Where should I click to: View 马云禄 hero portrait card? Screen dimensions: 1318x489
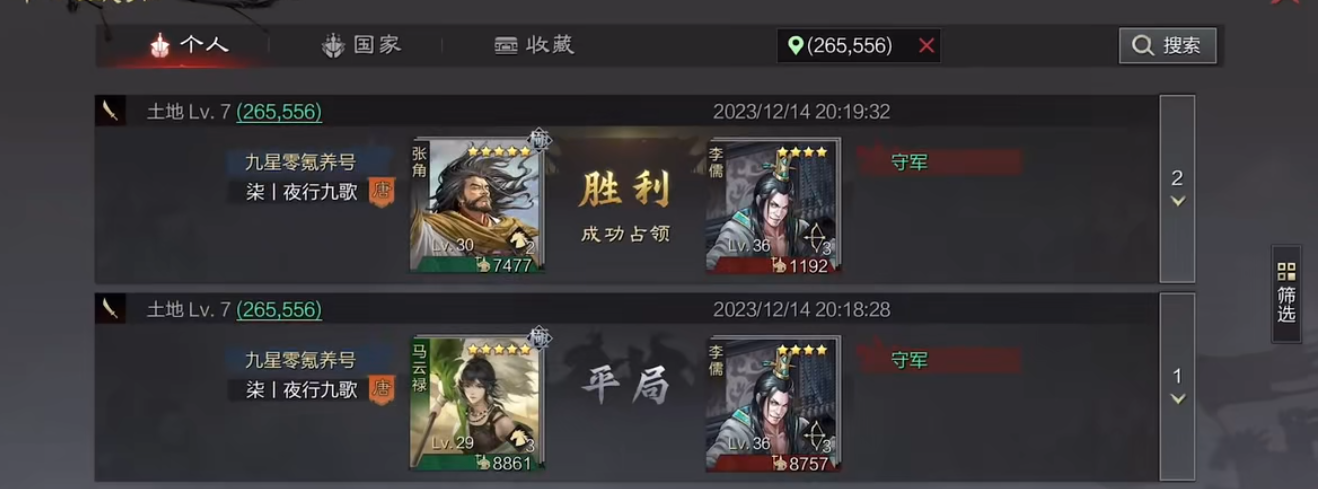tap(476, 403)
